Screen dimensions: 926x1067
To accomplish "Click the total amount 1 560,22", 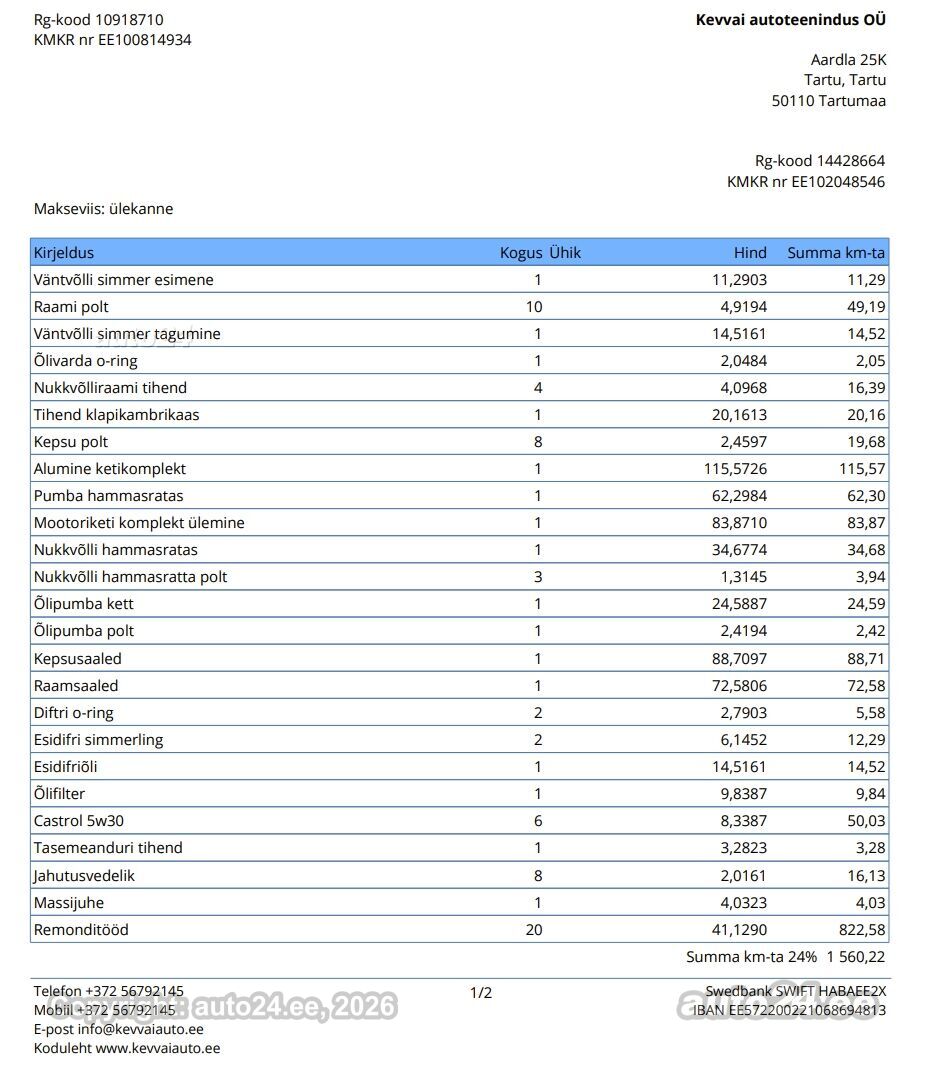I will point(856,957).
